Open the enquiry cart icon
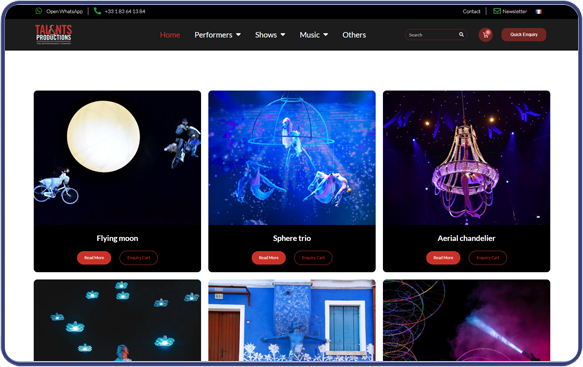The image size is (583, 367). [x=486, y=35]
